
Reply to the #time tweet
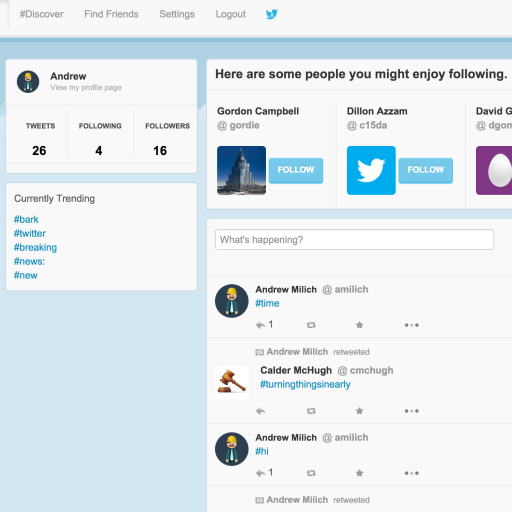260,325
